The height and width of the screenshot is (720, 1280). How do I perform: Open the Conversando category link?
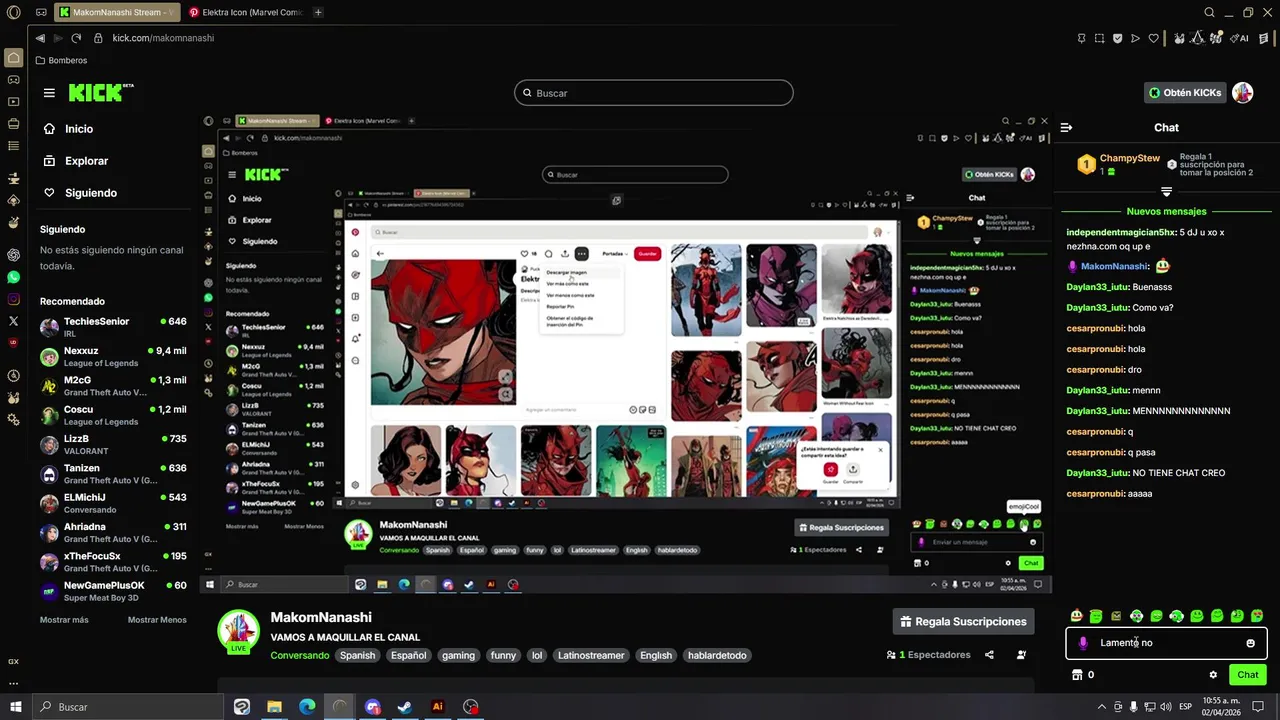299,655
